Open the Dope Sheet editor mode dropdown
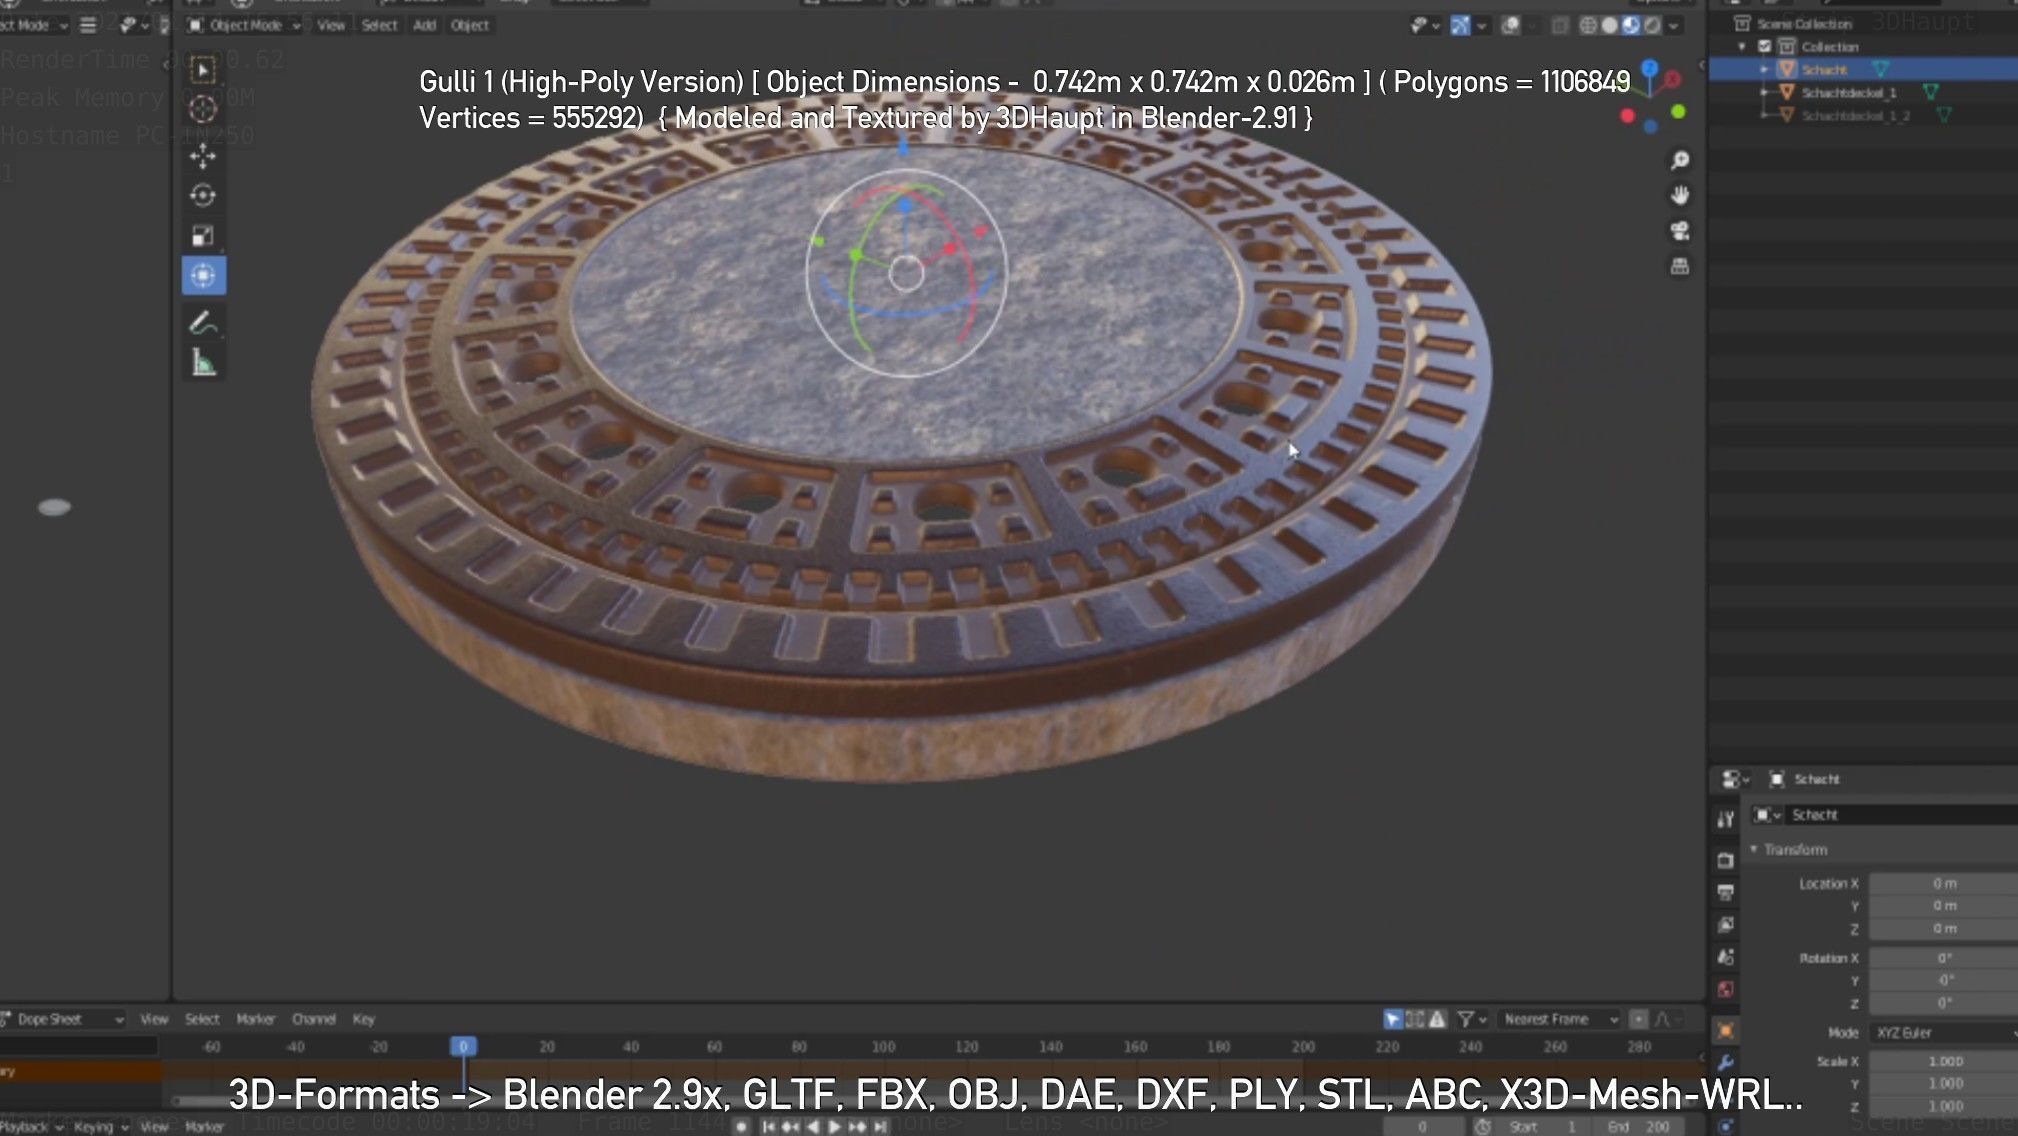 (62, 1019)
